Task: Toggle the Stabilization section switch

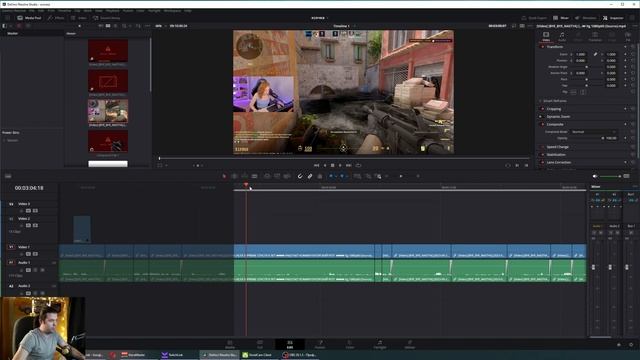Action: point(542,155)
